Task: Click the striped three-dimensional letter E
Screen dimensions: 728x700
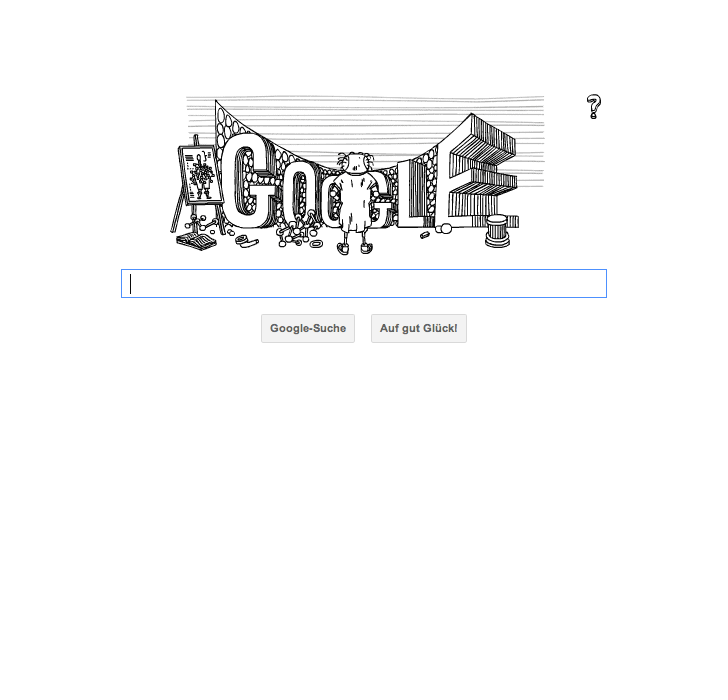Action: [481, 172]
